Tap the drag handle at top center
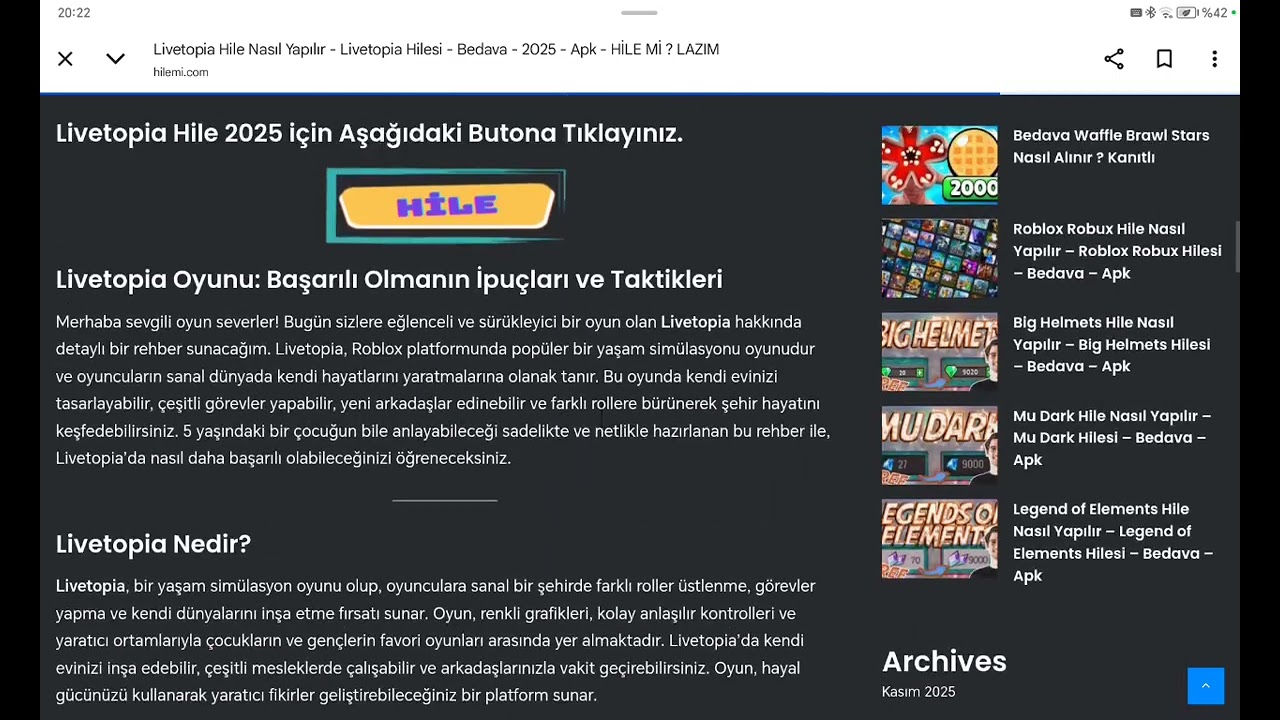The height and width of the screenshot is (720, 1280). click(639, 13)
